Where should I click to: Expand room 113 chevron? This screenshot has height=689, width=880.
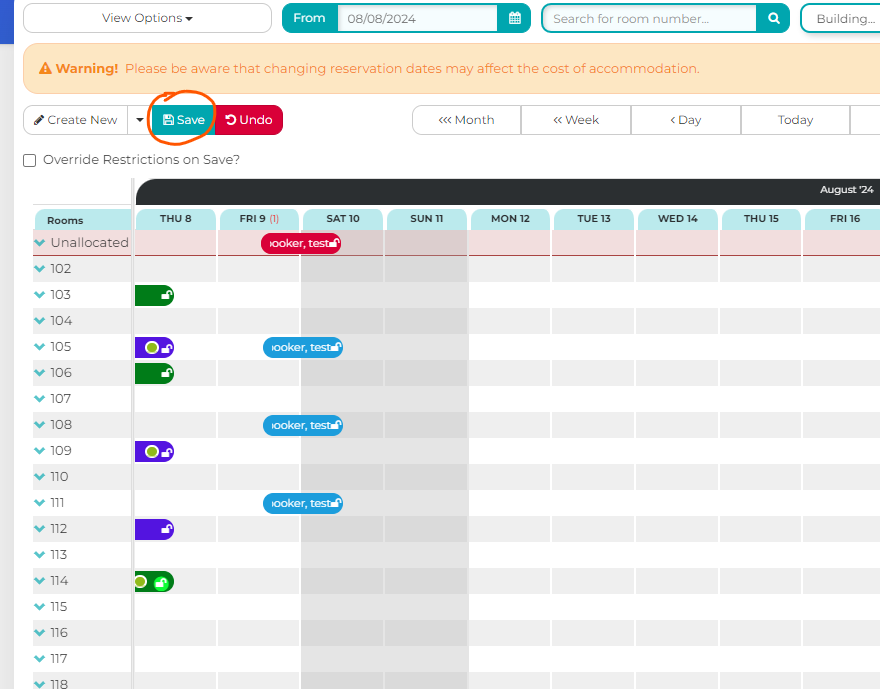pyautogui.click(x=39, y=554)
